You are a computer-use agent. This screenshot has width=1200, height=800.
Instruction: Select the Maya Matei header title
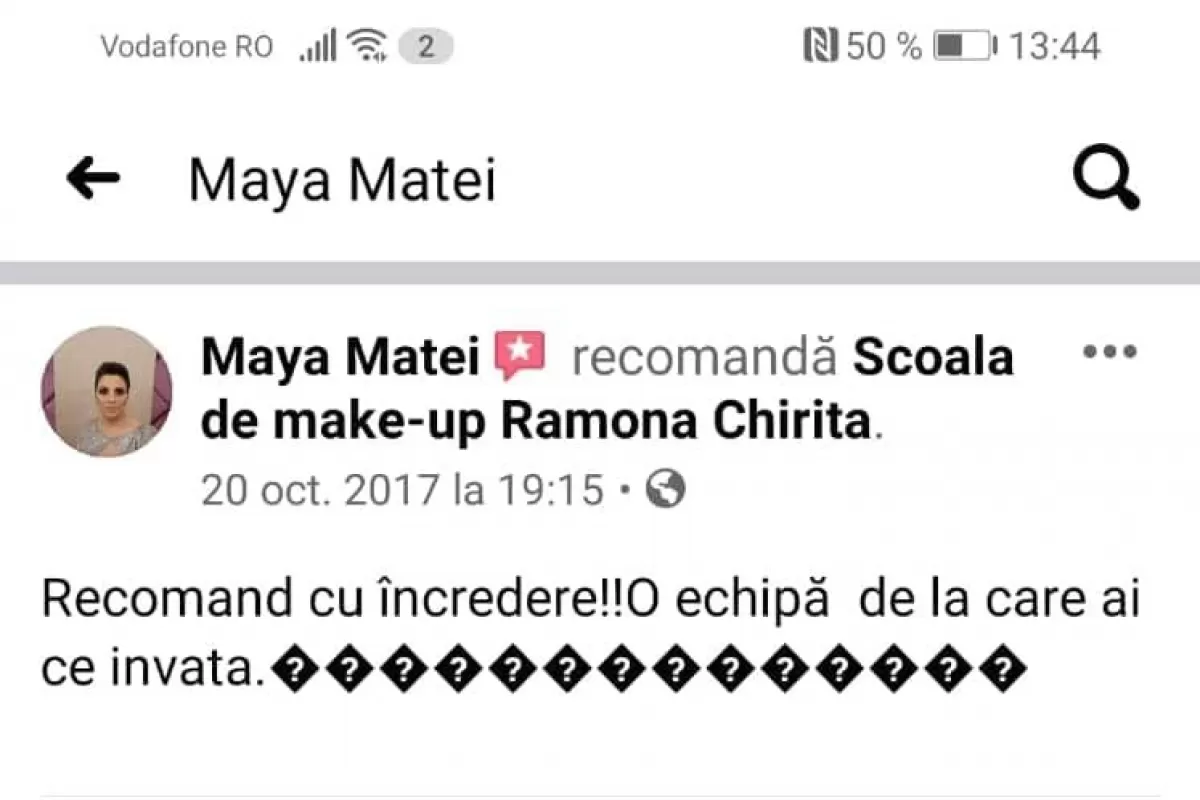[x=340, y=180]
